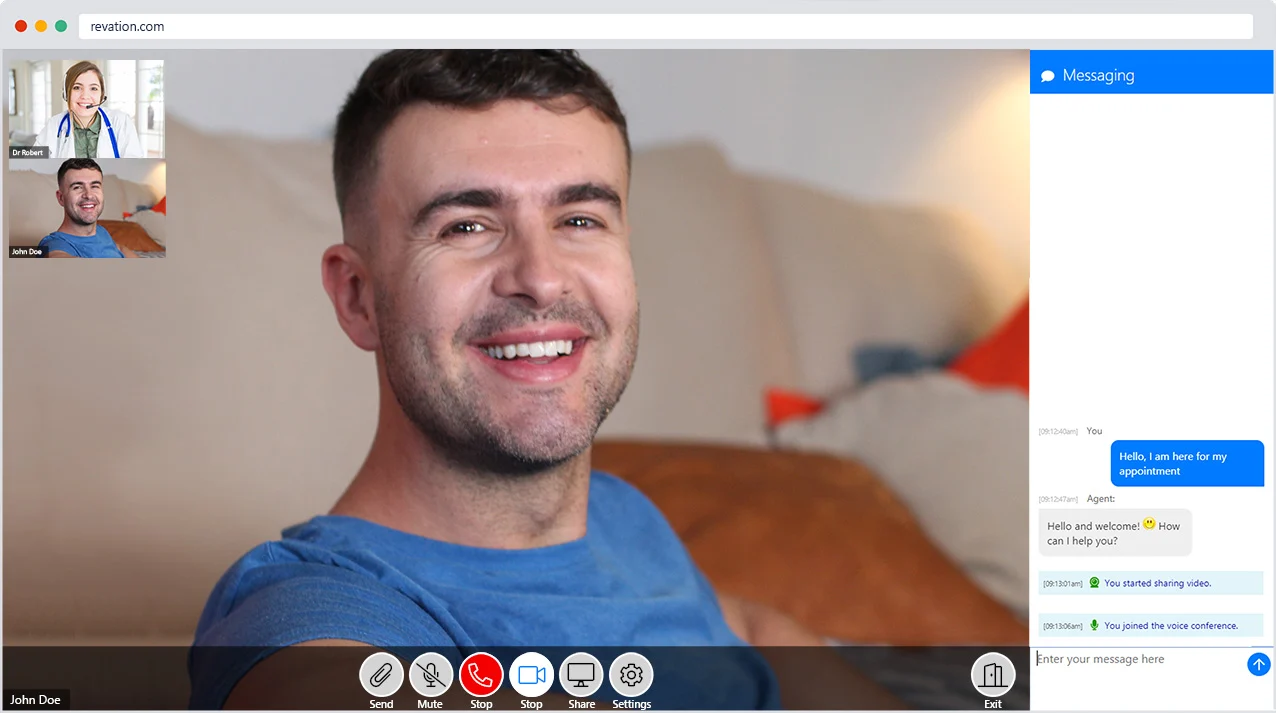The image size is (1276, 713).
Task: Click 'You joined the voice conference' notification
Action: 1151,626
